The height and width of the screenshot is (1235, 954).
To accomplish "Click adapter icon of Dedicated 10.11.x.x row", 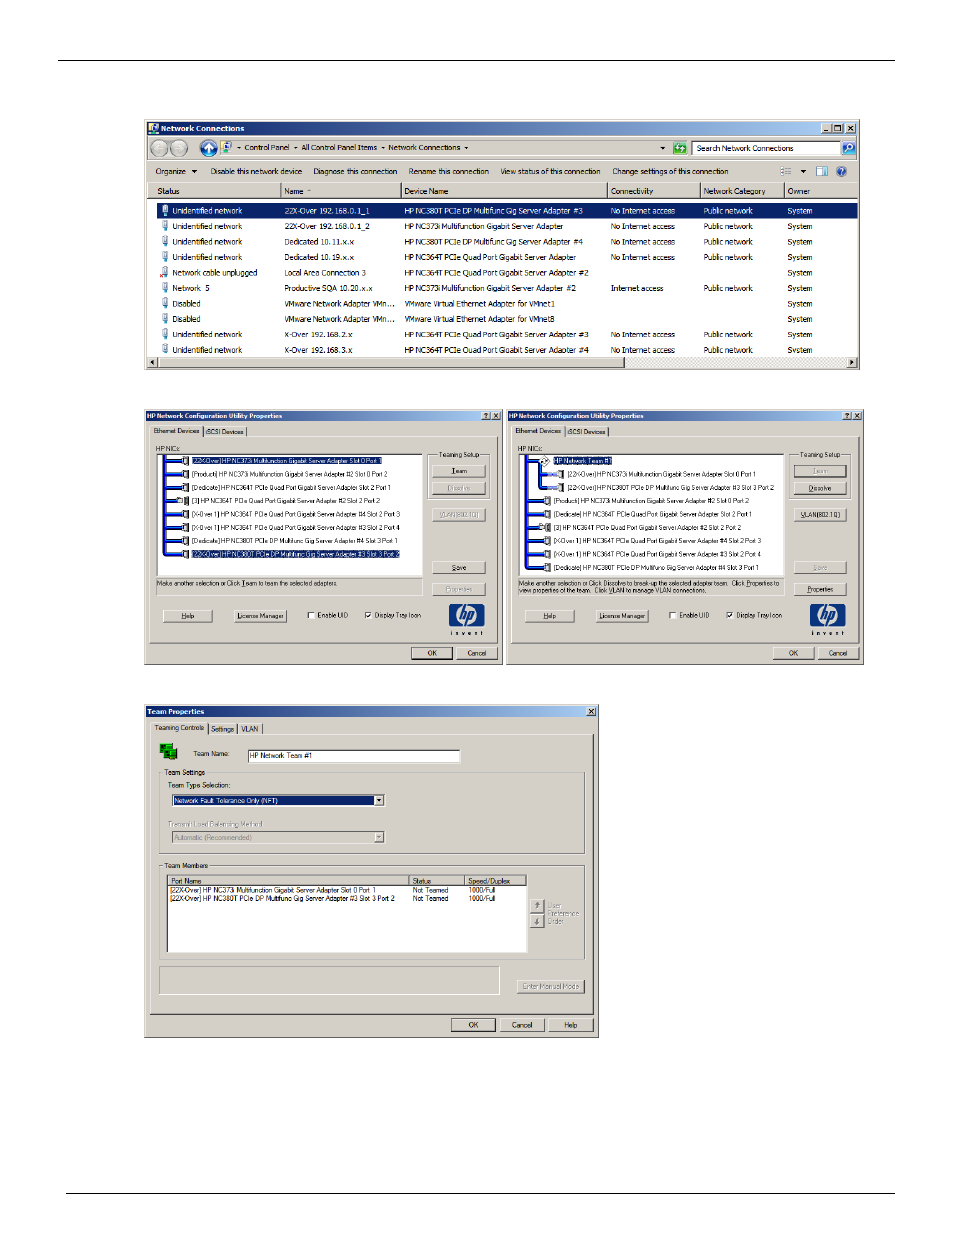I will (164, 241).
